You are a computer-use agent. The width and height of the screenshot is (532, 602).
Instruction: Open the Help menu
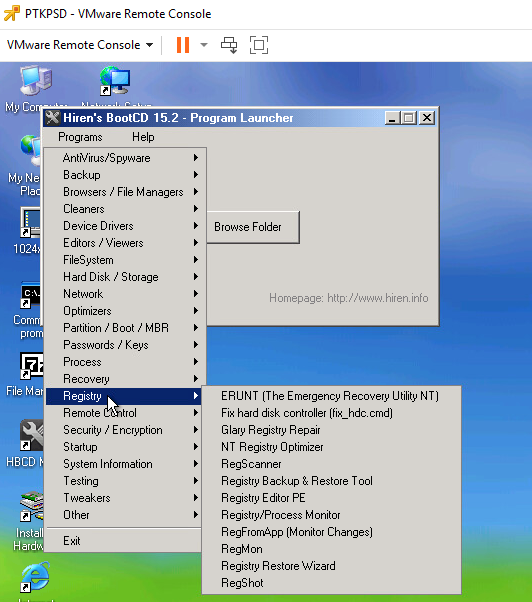[x=143, y=137]
